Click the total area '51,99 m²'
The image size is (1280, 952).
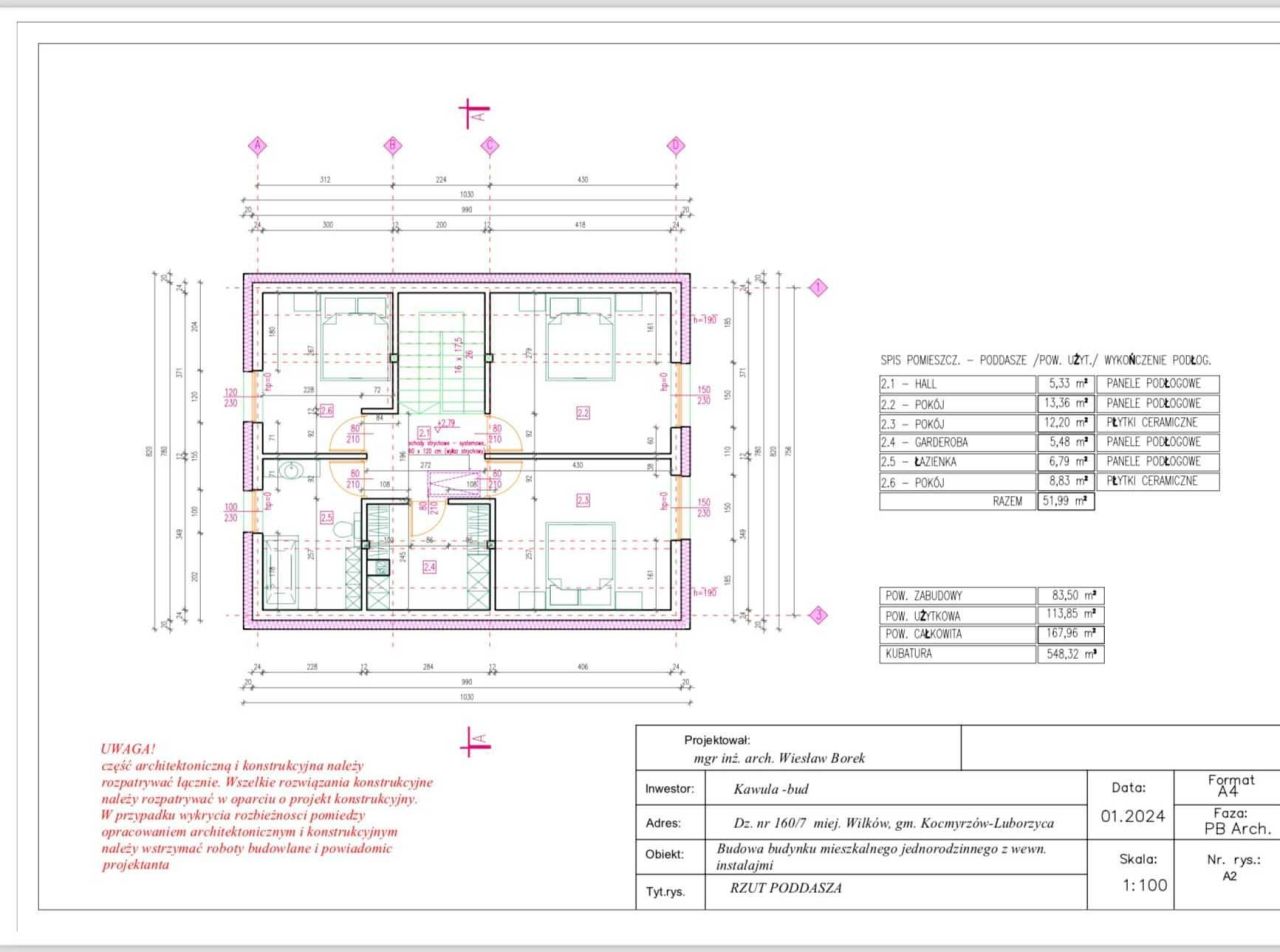(1066, 502)
